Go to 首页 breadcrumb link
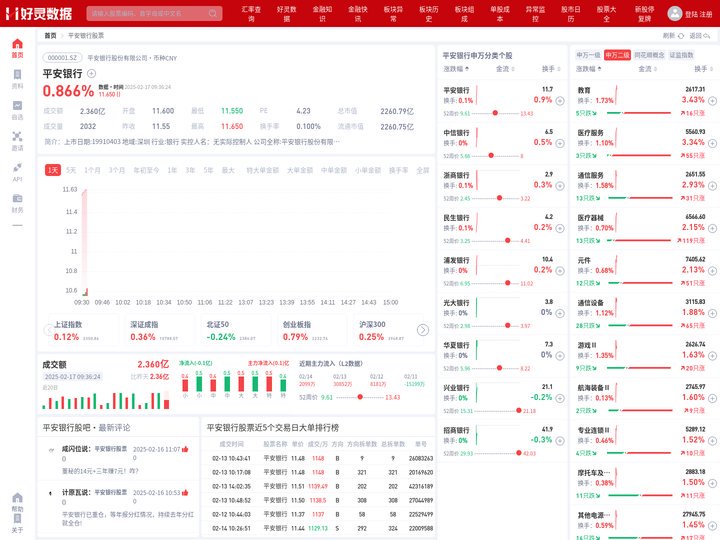720x540 pixels. pyautogui.click(x=51, y=35)
